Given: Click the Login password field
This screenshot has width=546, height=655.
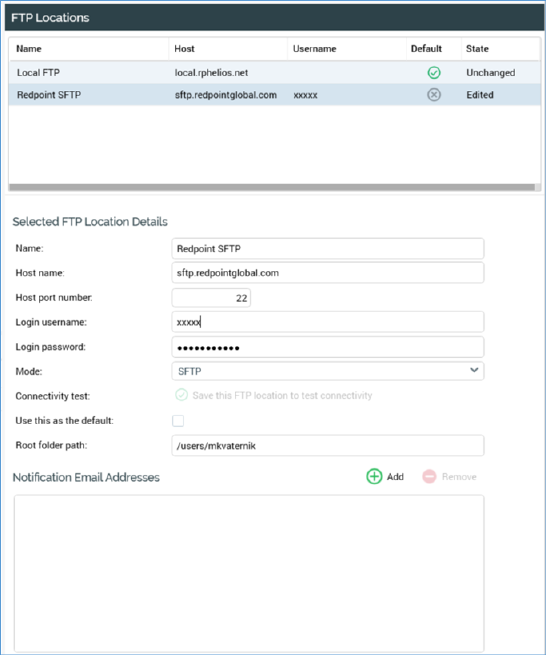Looking at the screenshot, I should click(328, 347).
